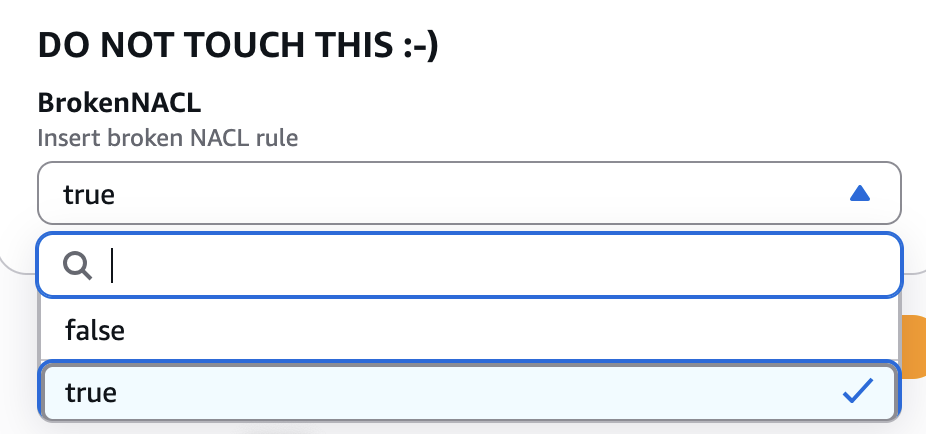Screen dimensions: 926x434
Task: Click the search icon inside filter box
Action: click(x=77, y=266)
